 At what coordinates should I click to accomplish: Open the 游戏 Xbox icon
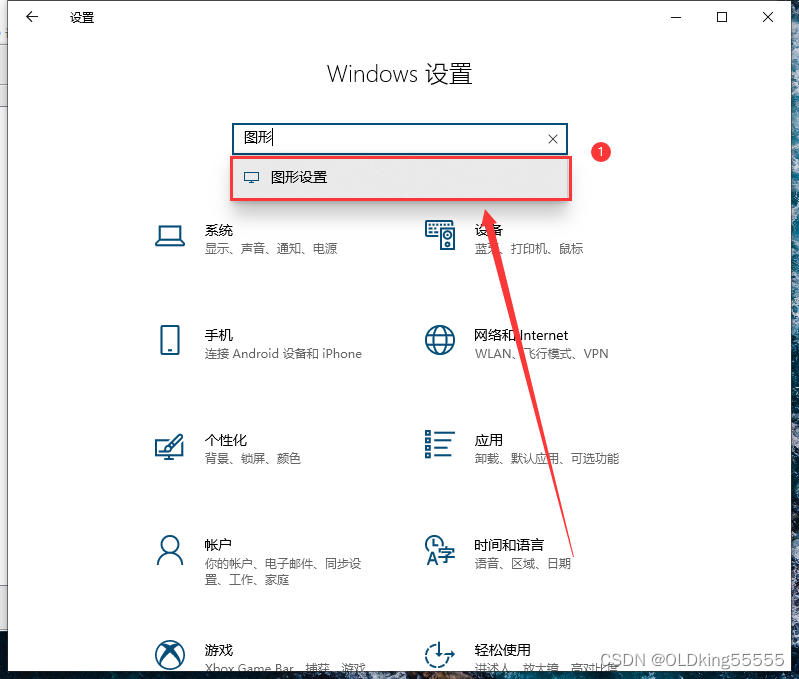pyautogui.click(x=170, y=655)
